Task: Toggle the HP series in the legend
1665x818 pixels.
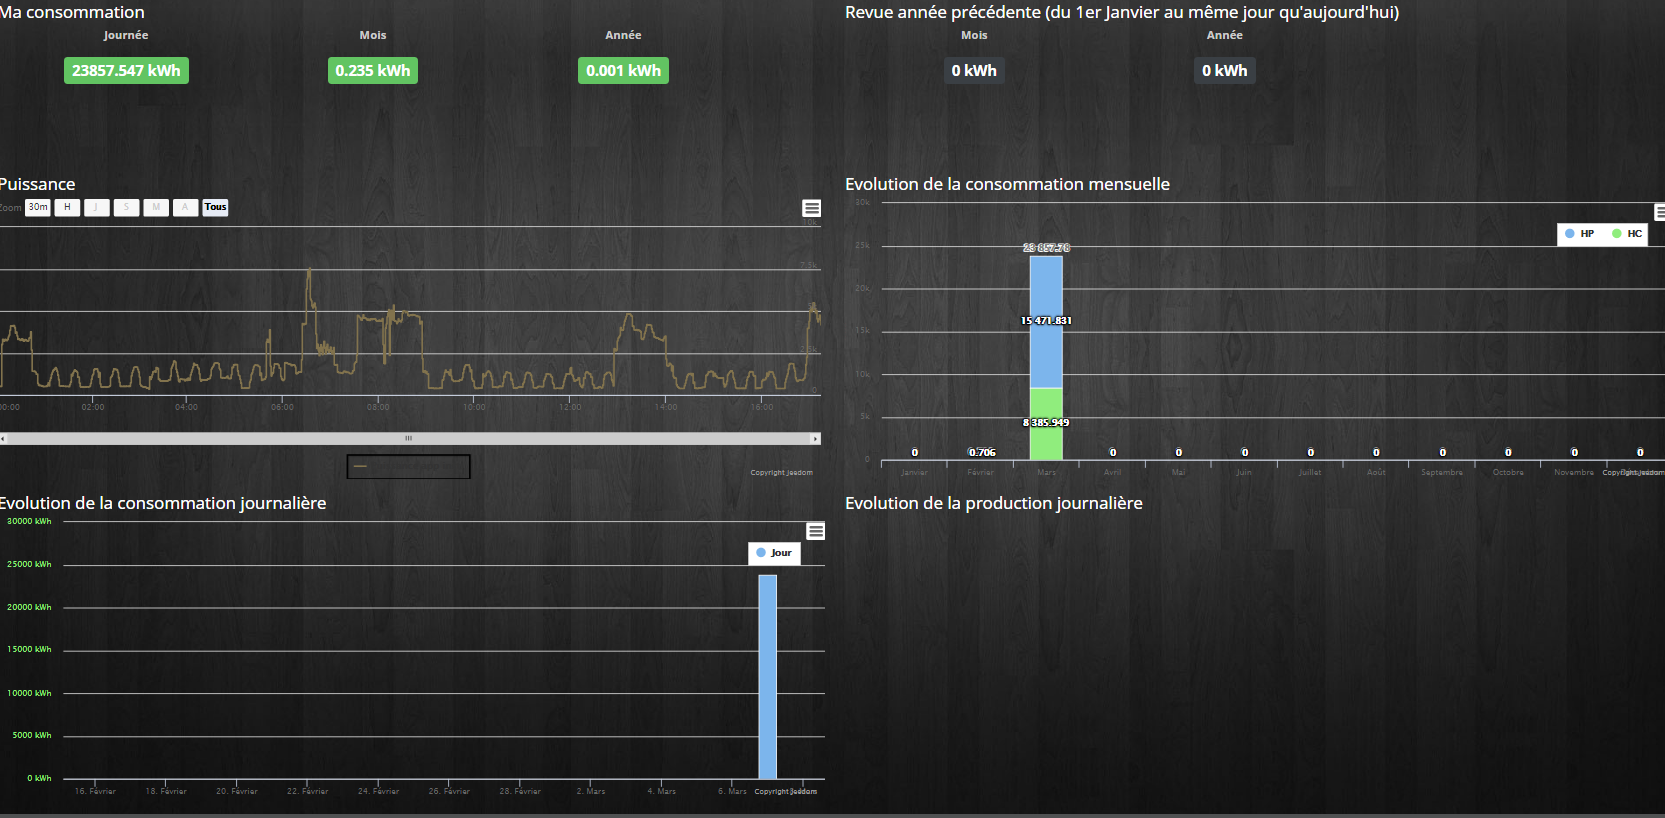Action: [x=1580, y=233]
